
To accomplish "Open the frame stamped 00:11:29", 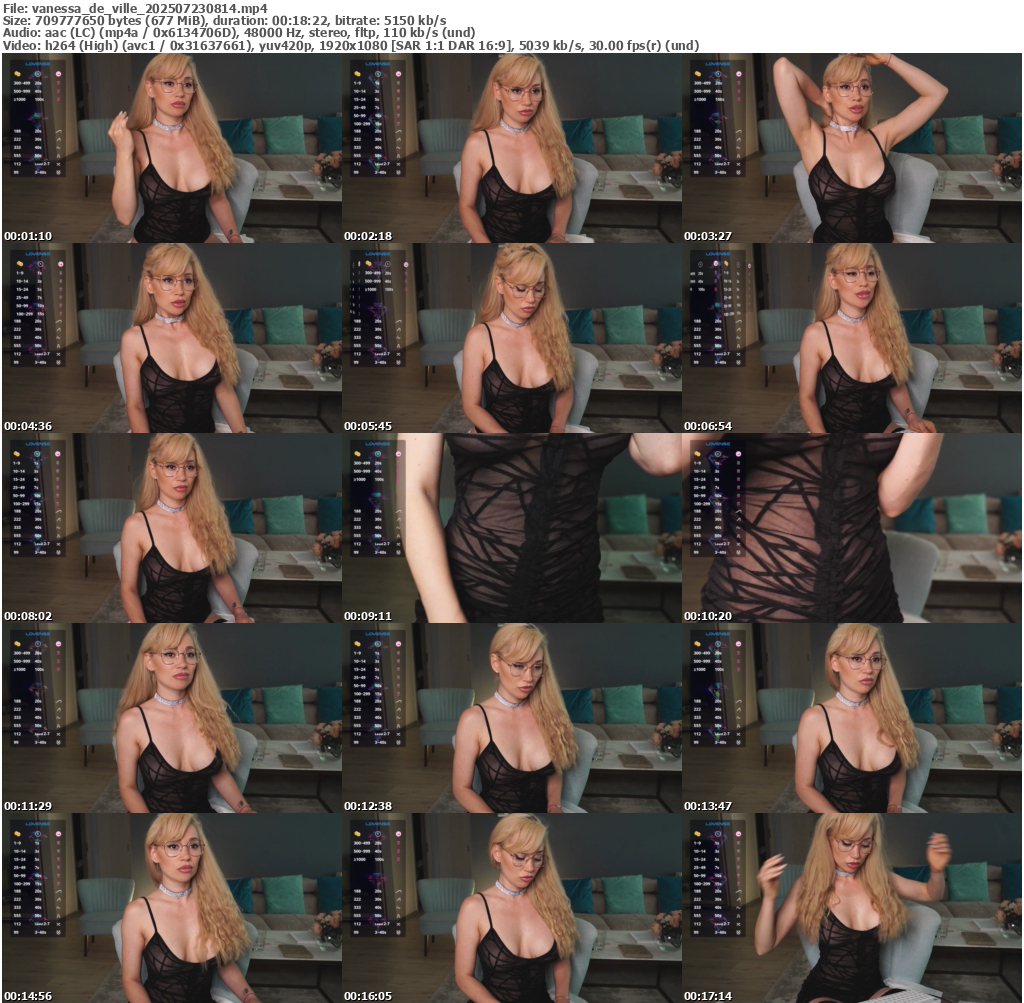I will (171, 718).
